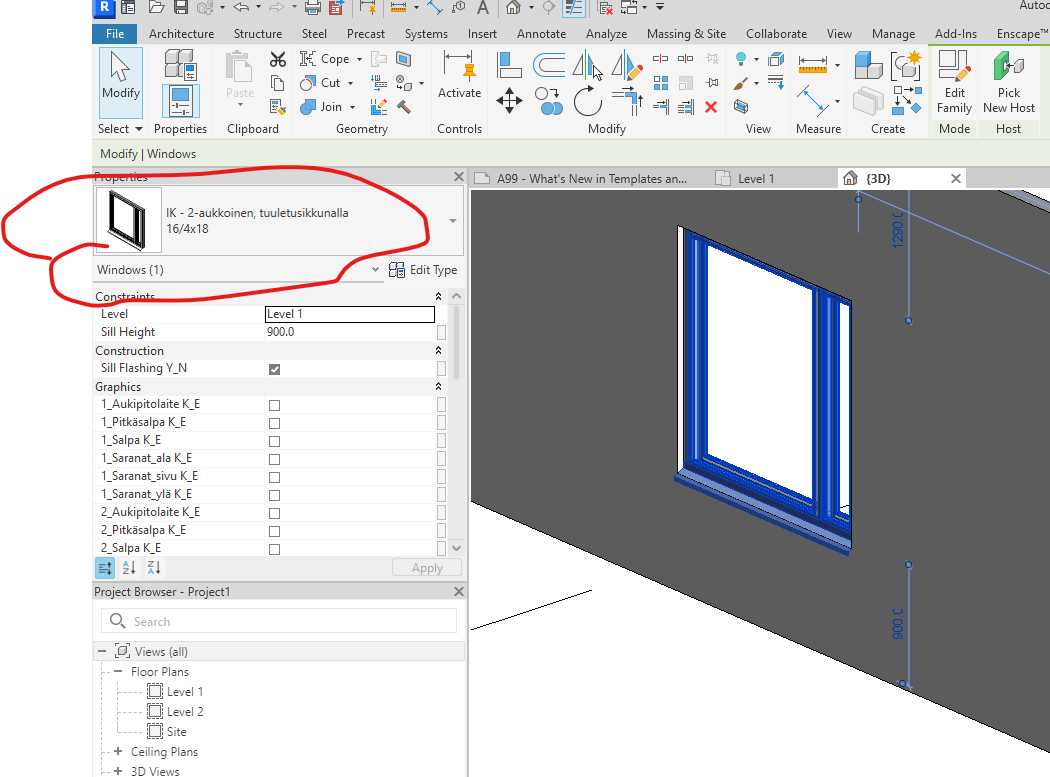Switch to the Annotate ribbon tab

pyautogui.click(x=541, y=33)
